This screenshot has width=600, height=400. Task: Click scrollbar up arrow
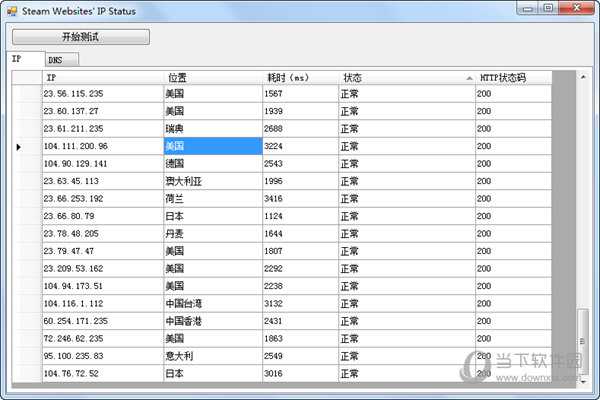(583, 77)
